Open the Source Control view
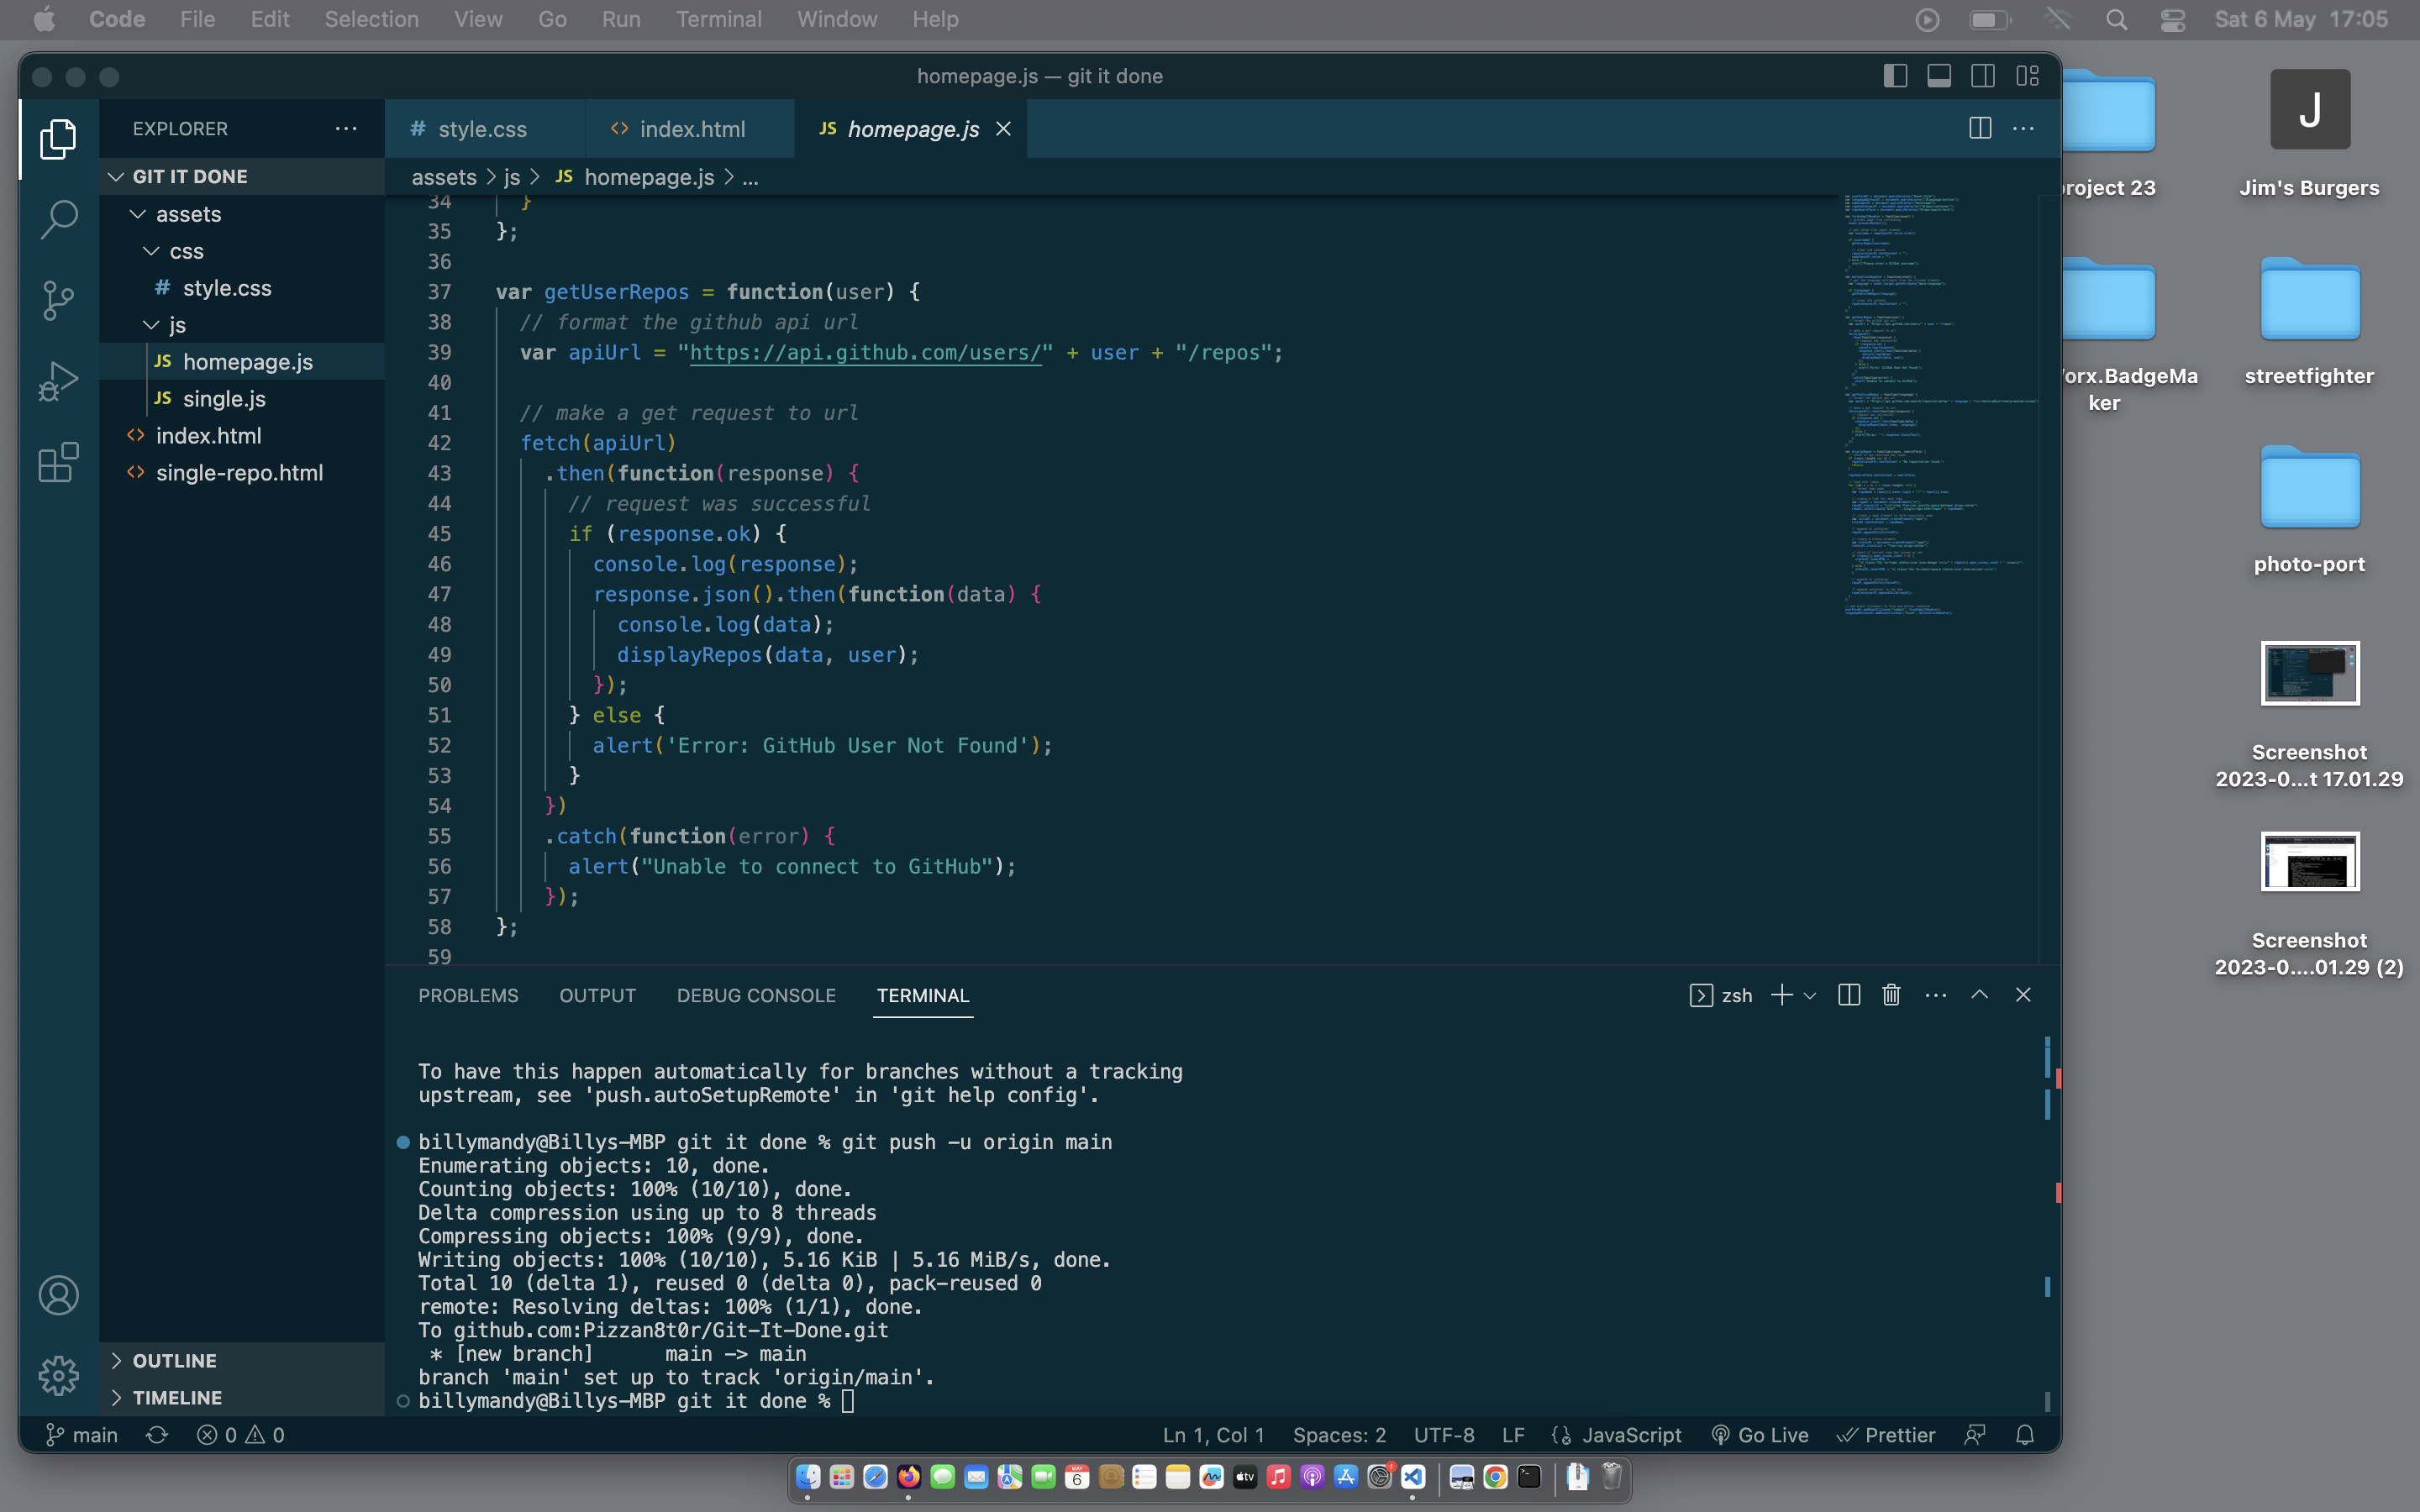The image size is (2420, 1512). point(58,300)
